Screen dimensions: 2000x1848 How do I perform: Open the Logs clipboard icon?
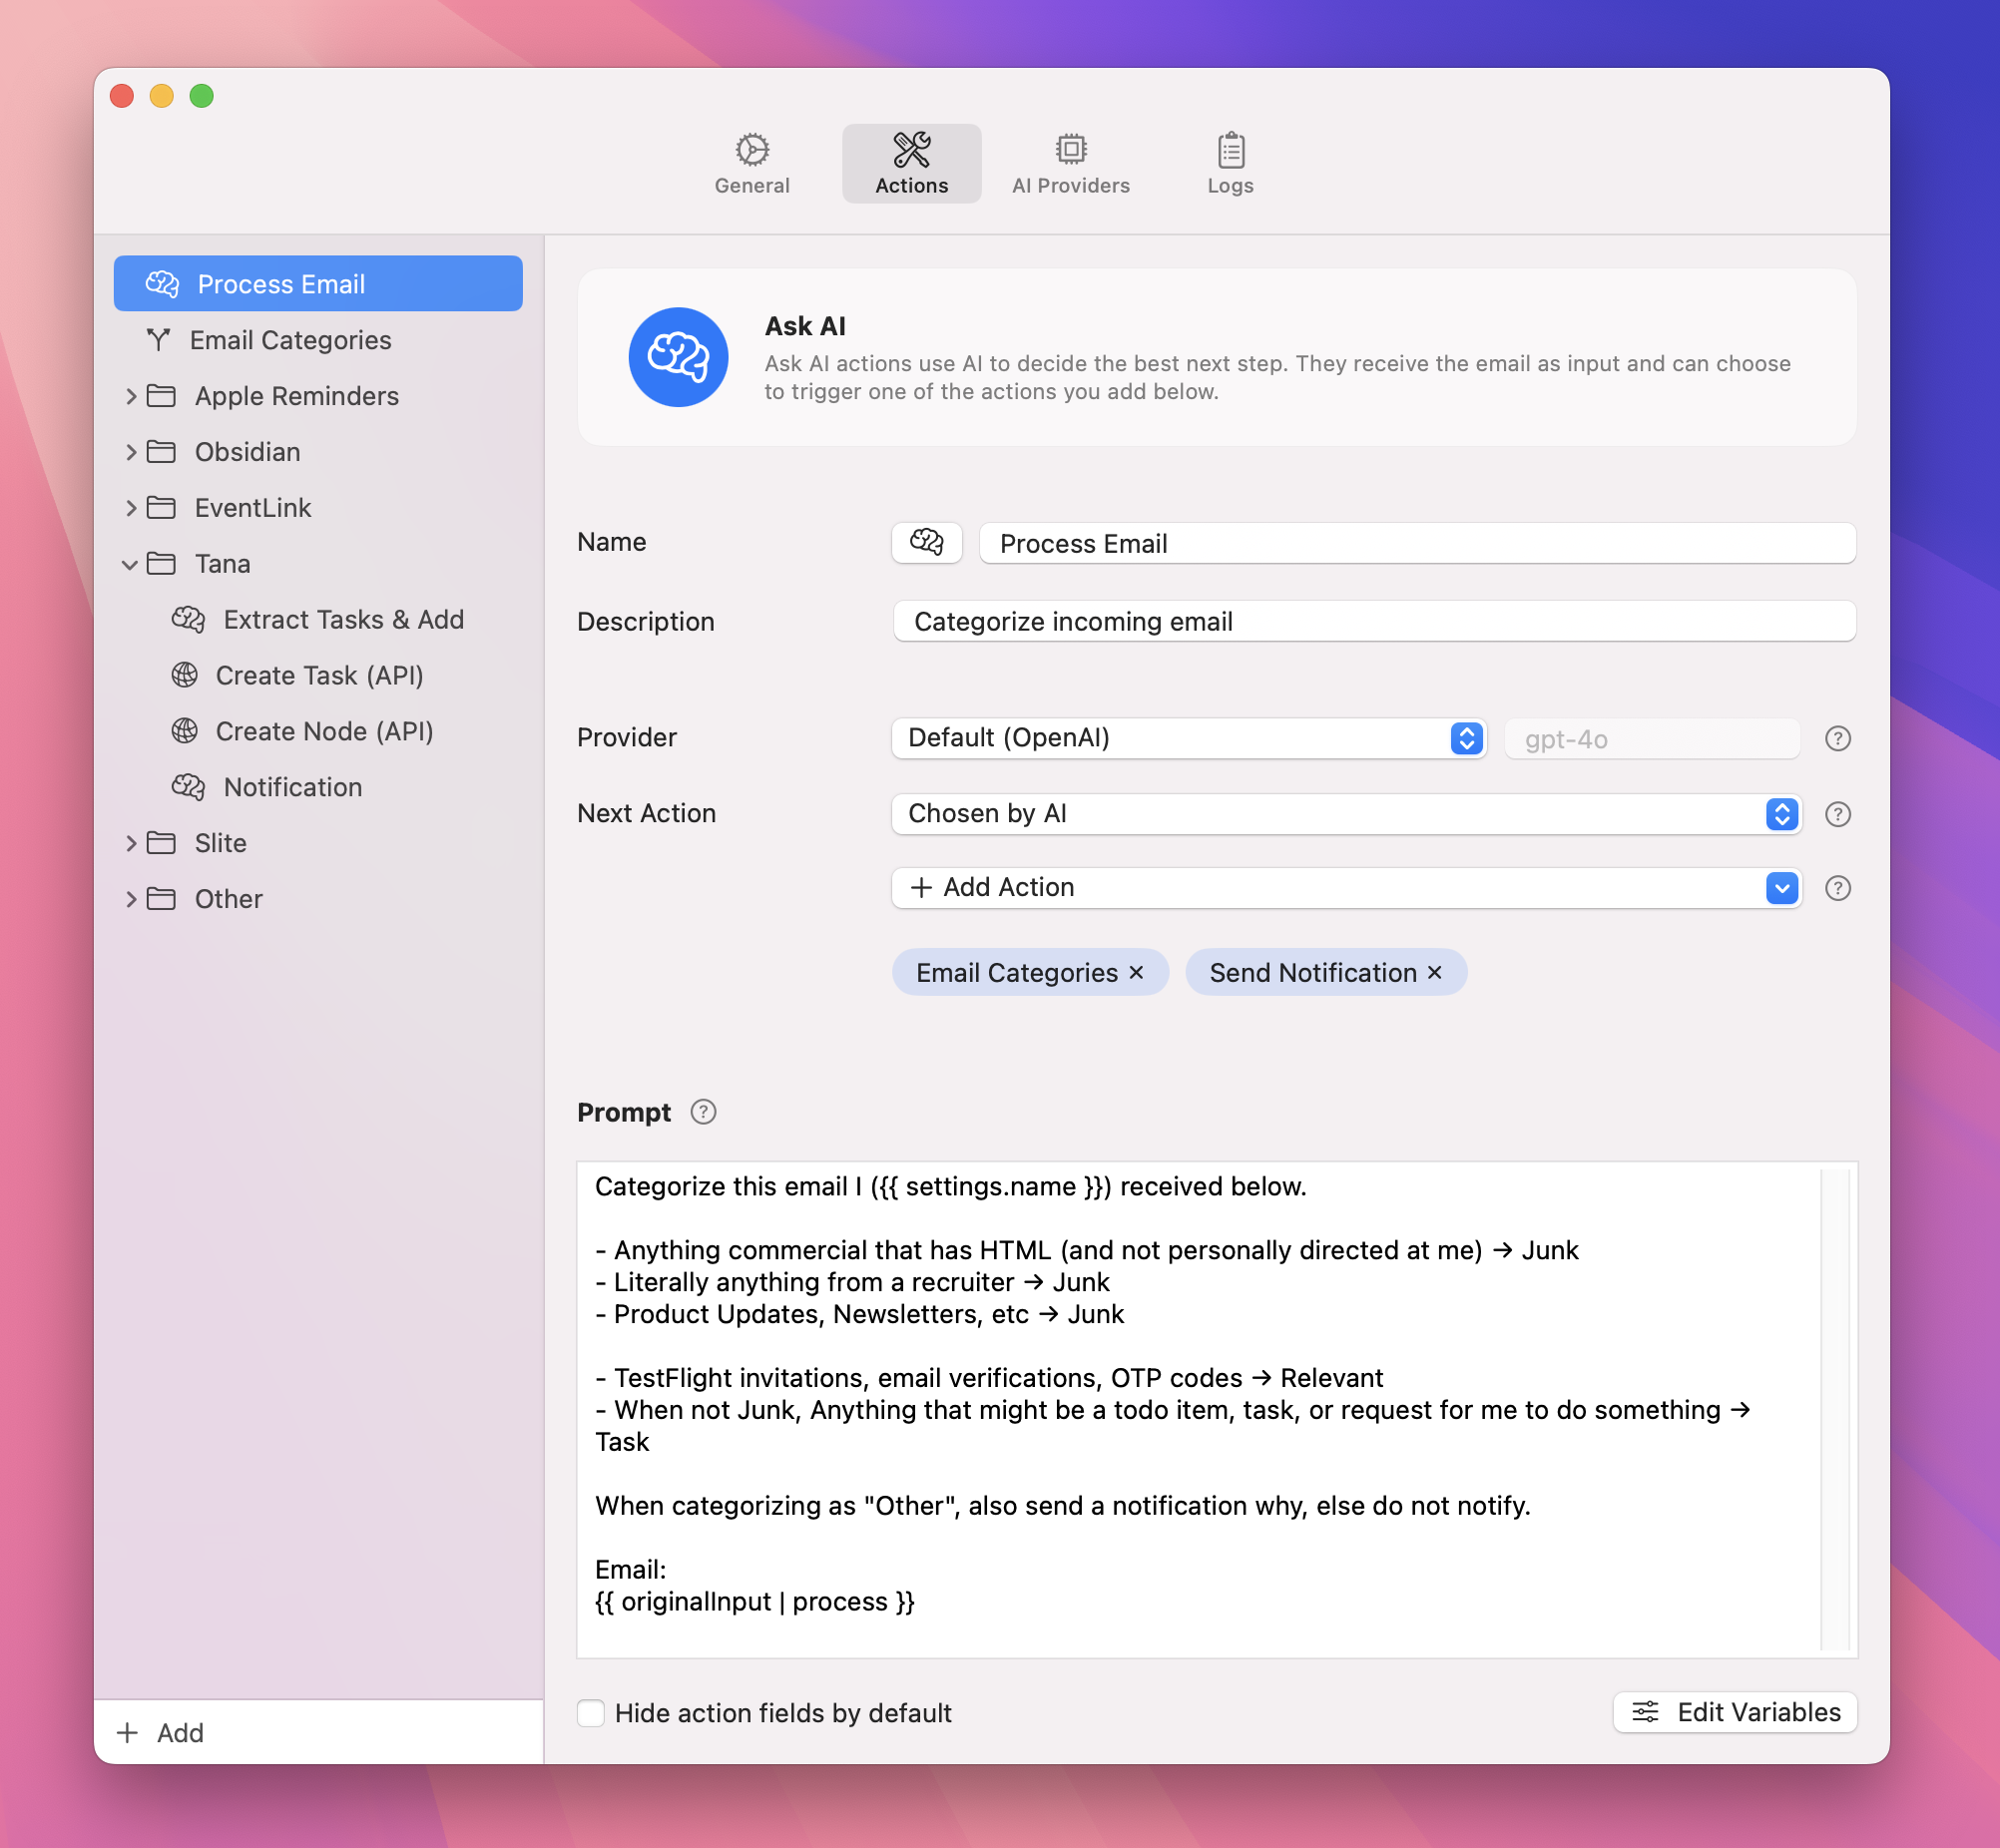coord(1230,148)
